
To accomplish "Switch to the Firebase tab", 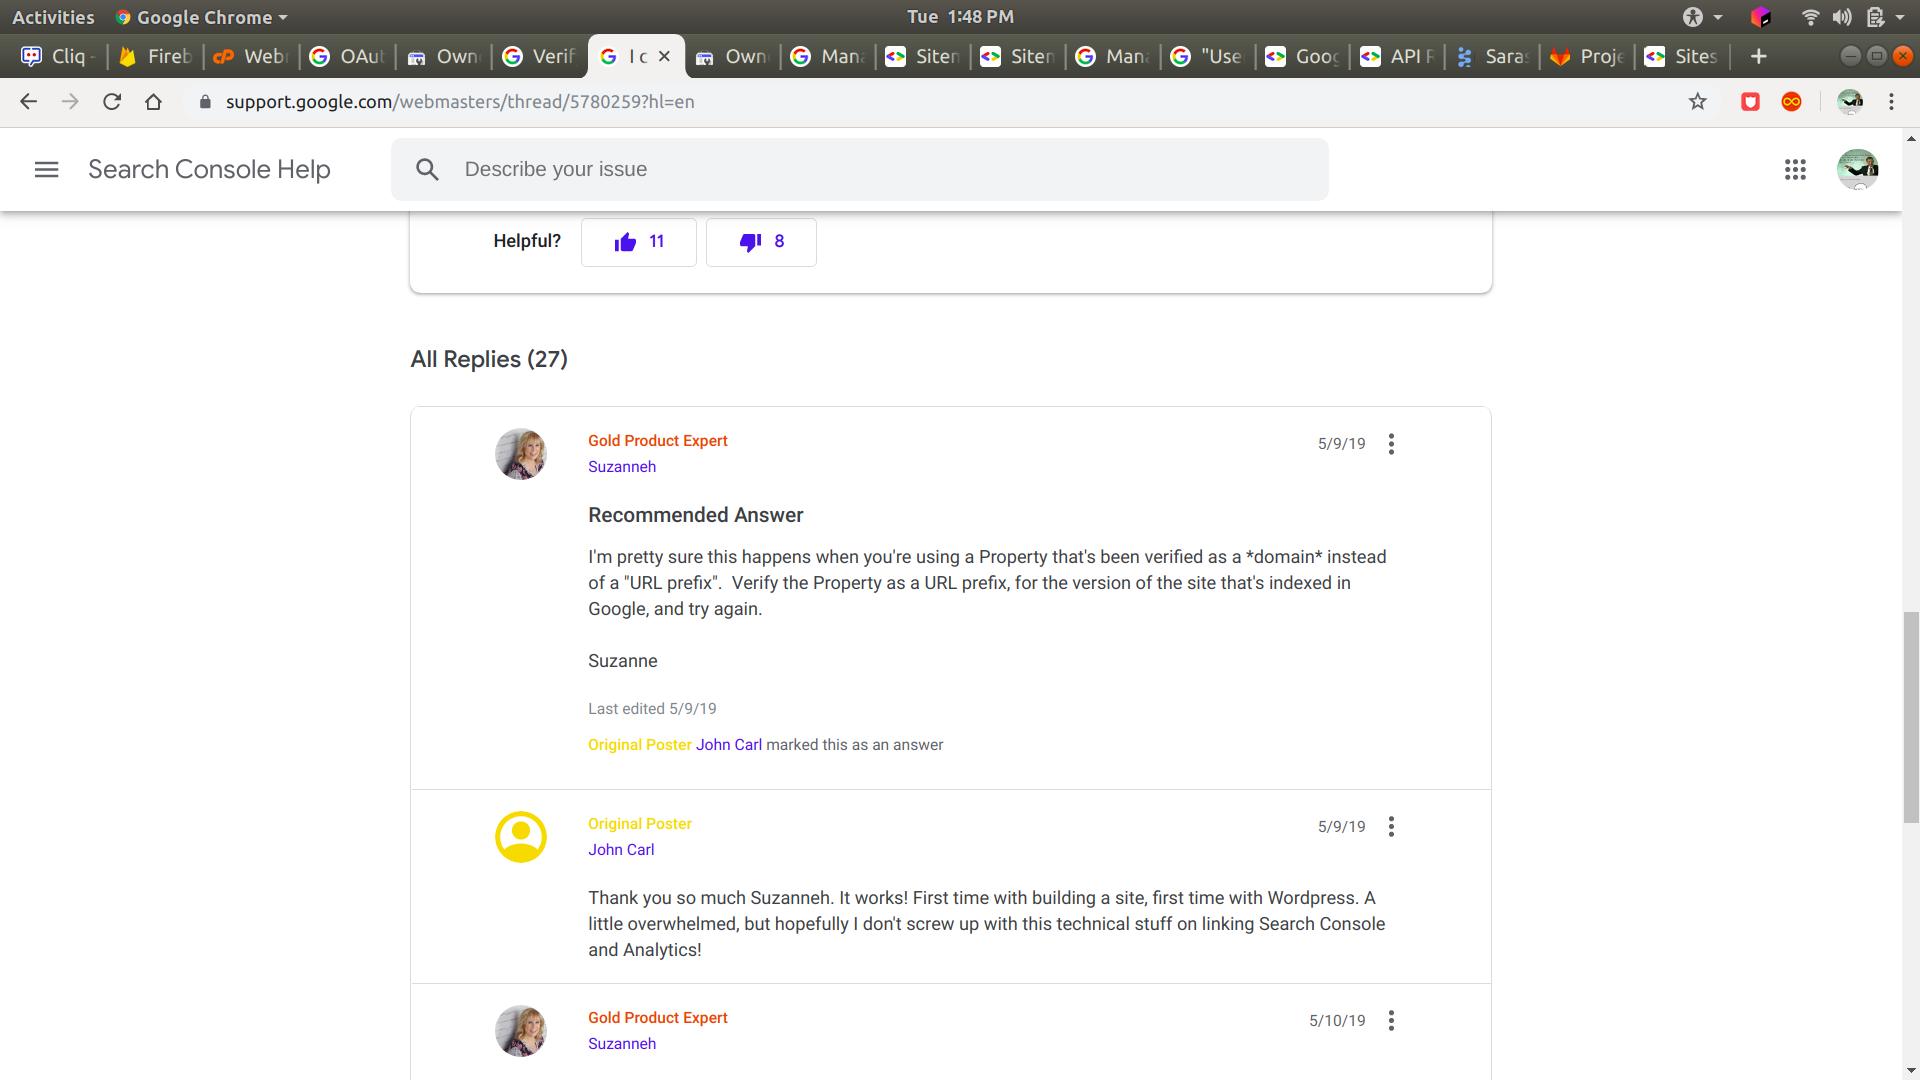I will click(x=156, y=57).
